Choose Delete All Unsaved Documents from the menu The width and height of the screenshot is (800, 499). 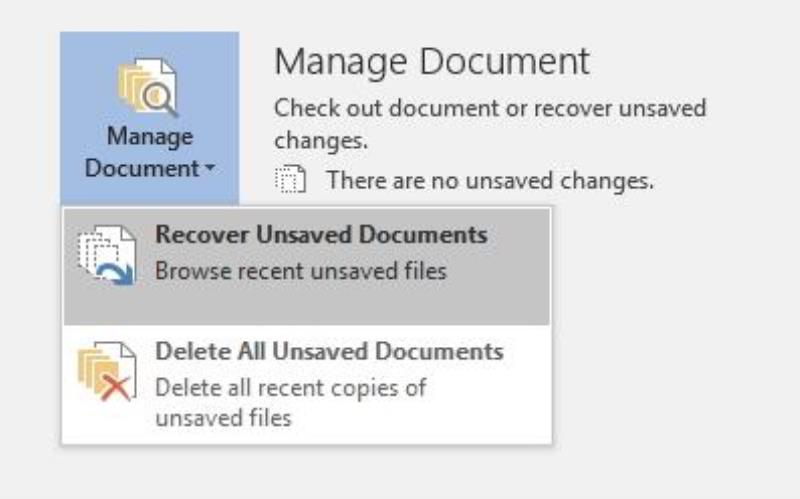tap(307, 384)
